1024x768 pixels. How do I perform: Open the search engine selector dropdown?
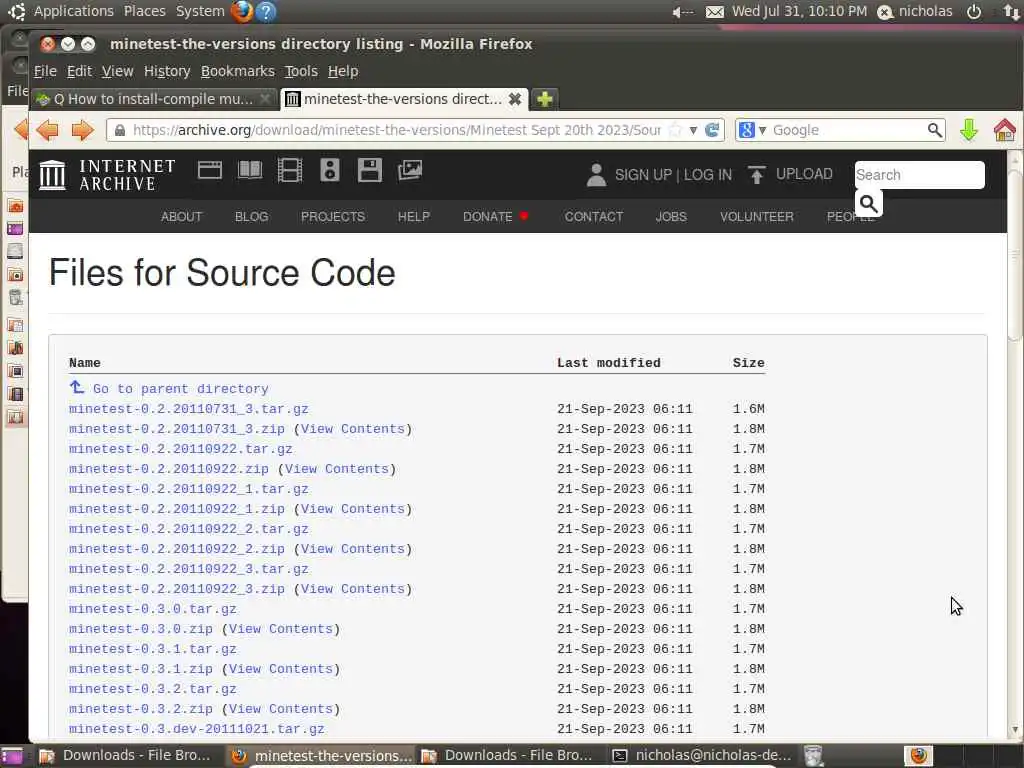(x=752, y=130)
